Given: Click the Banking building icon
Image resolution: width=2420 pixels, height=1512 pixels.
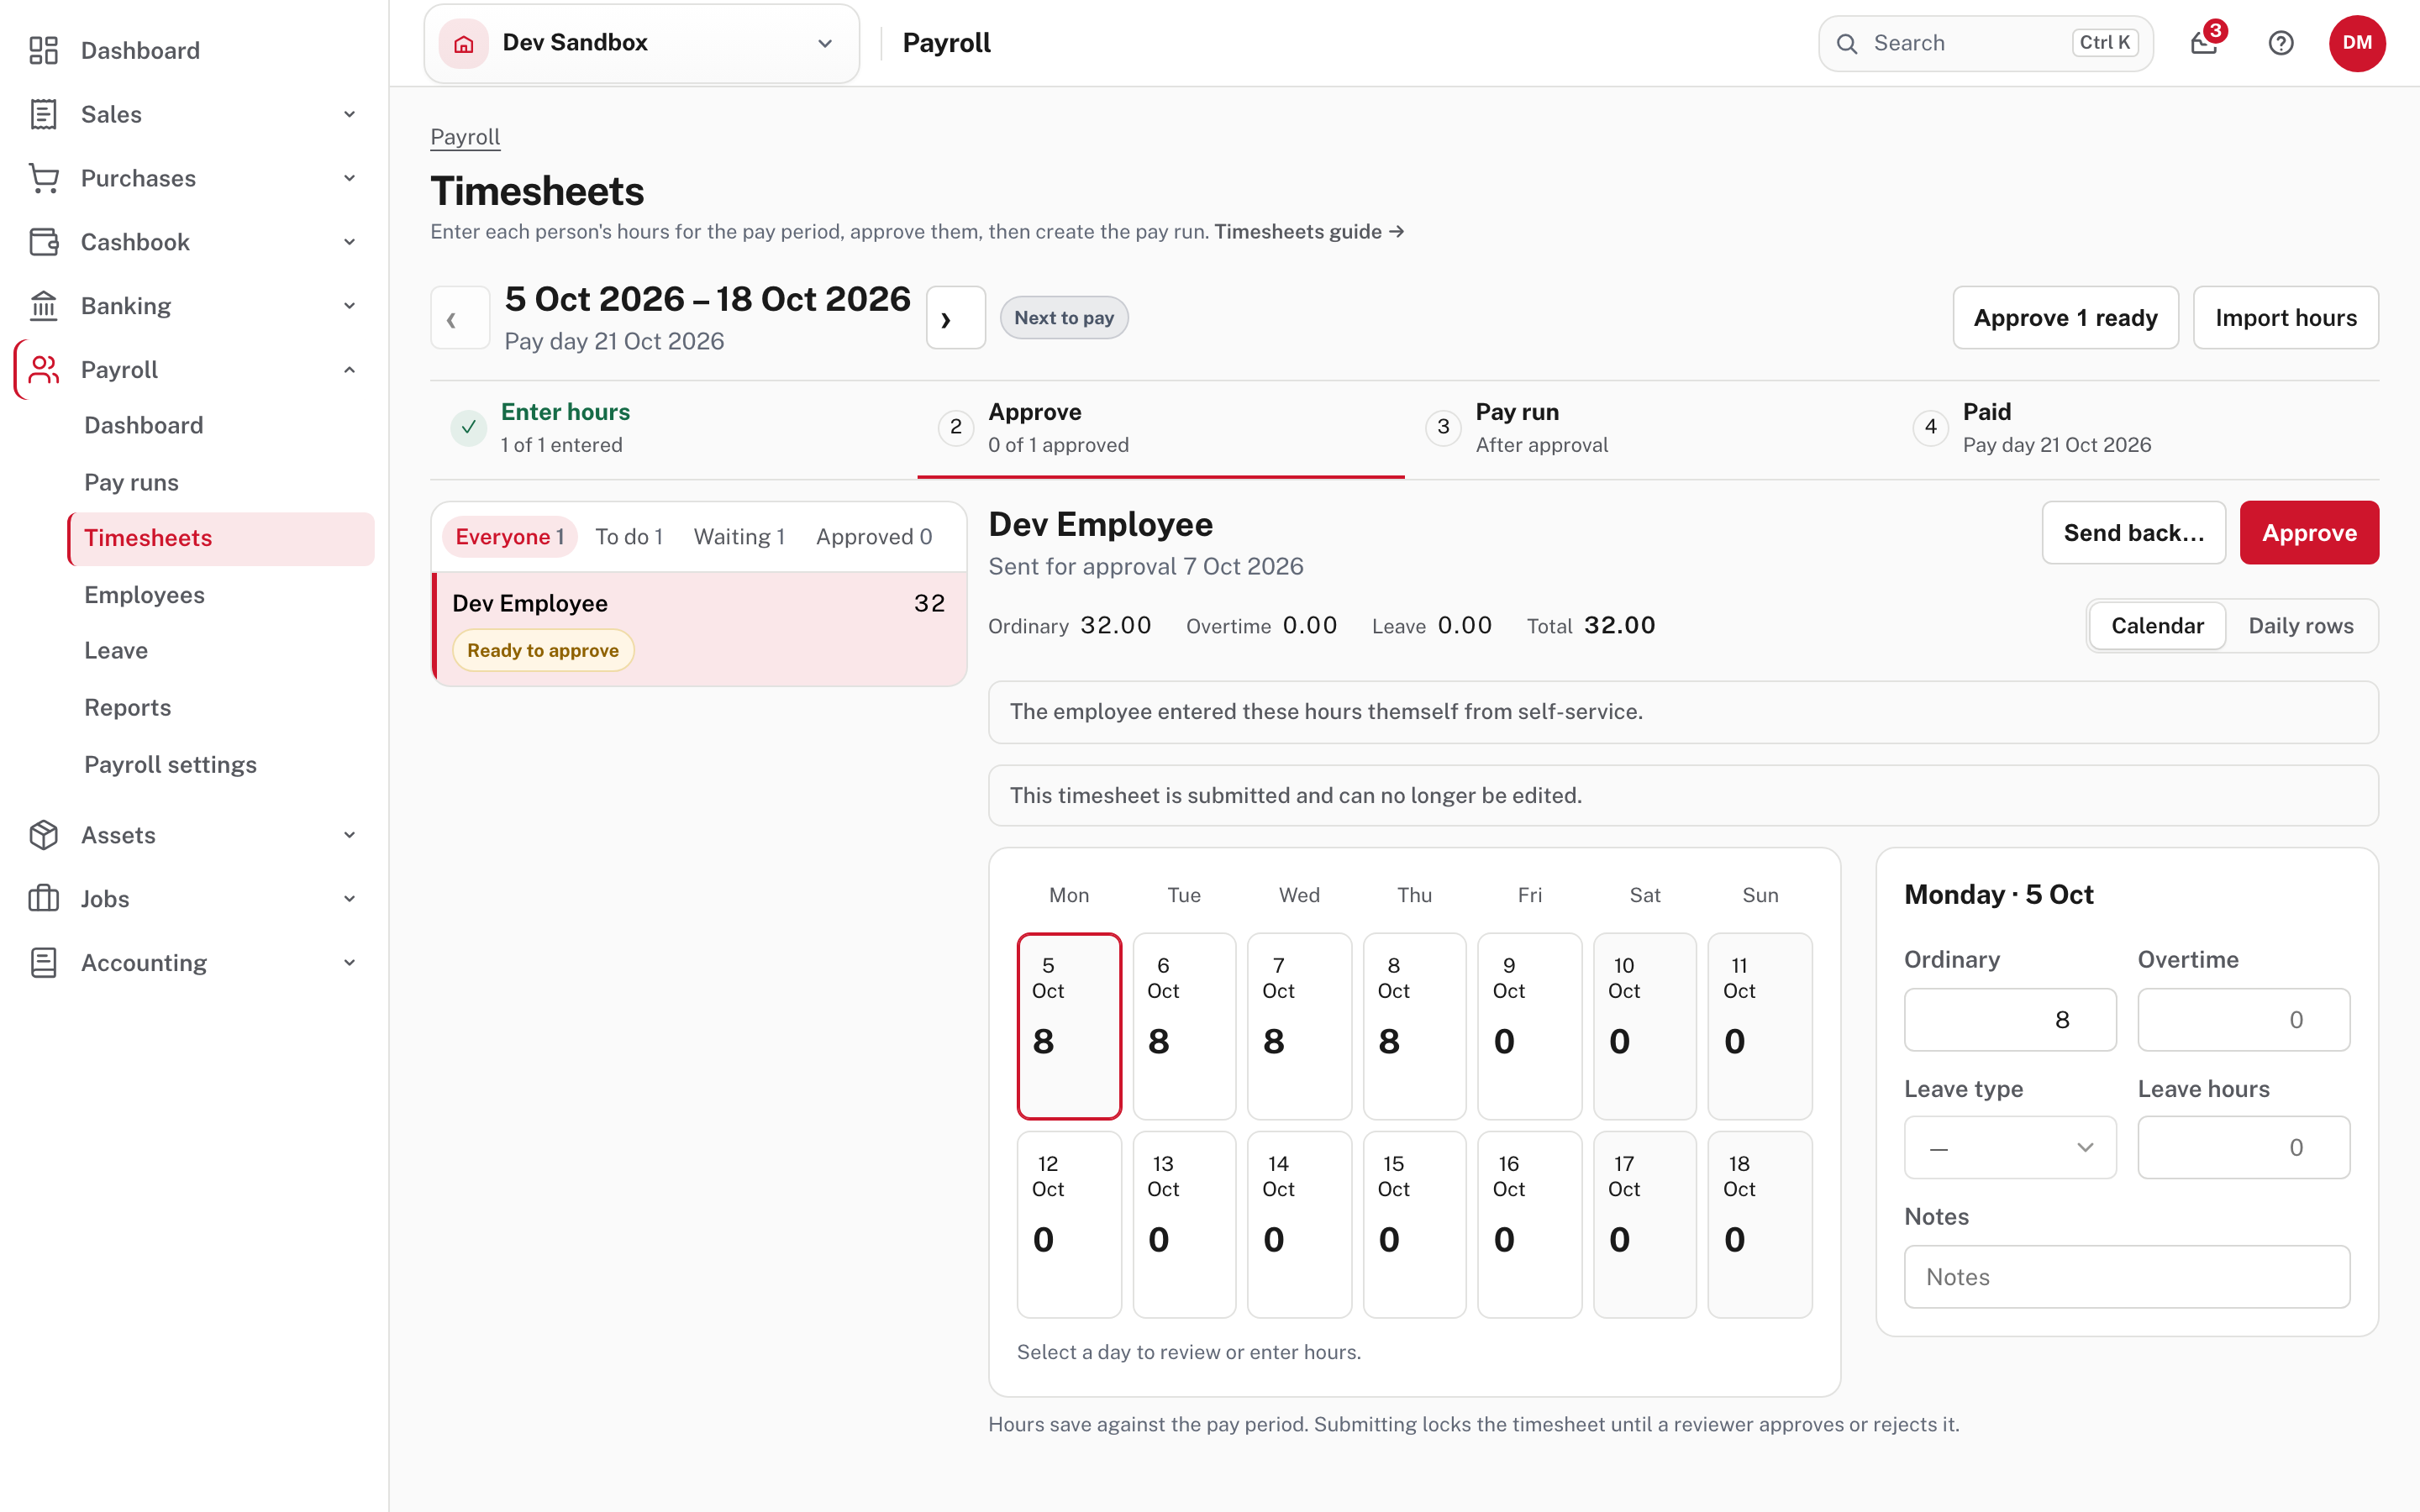Looking at the screenshot, I should pos(43,306).
